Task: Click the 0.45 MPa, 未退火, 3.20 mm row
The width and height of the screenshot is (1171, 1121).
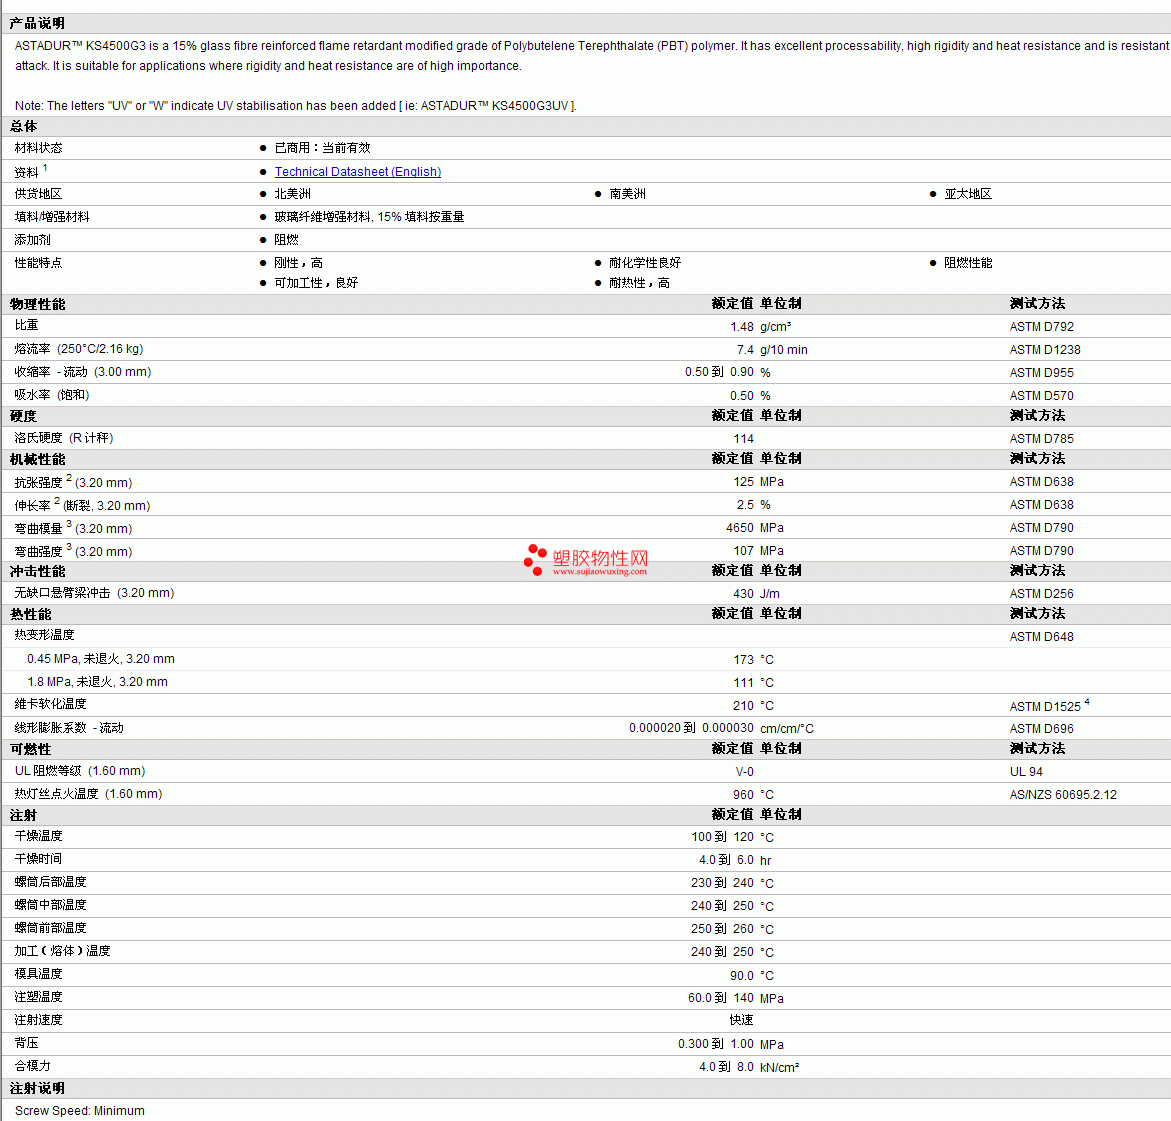Action: point(101,659)
